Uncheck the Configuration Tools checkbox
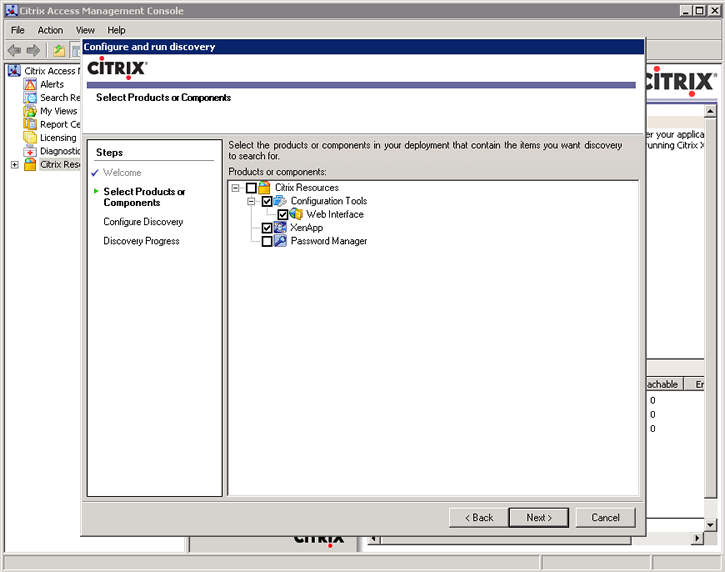 (x=267, y=202)
